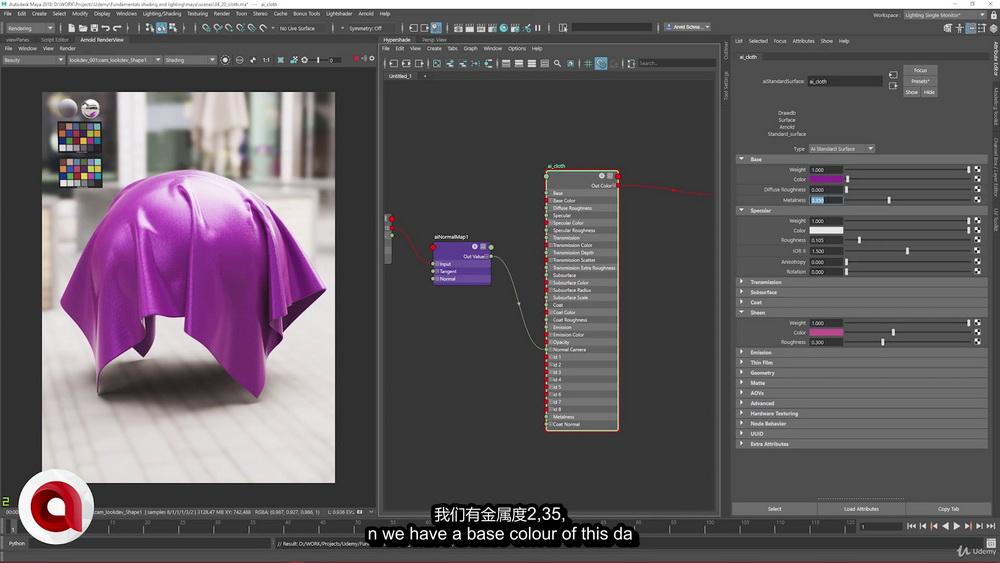Click the Hypershade remove selected nodes icon

(x=462, y=63)
